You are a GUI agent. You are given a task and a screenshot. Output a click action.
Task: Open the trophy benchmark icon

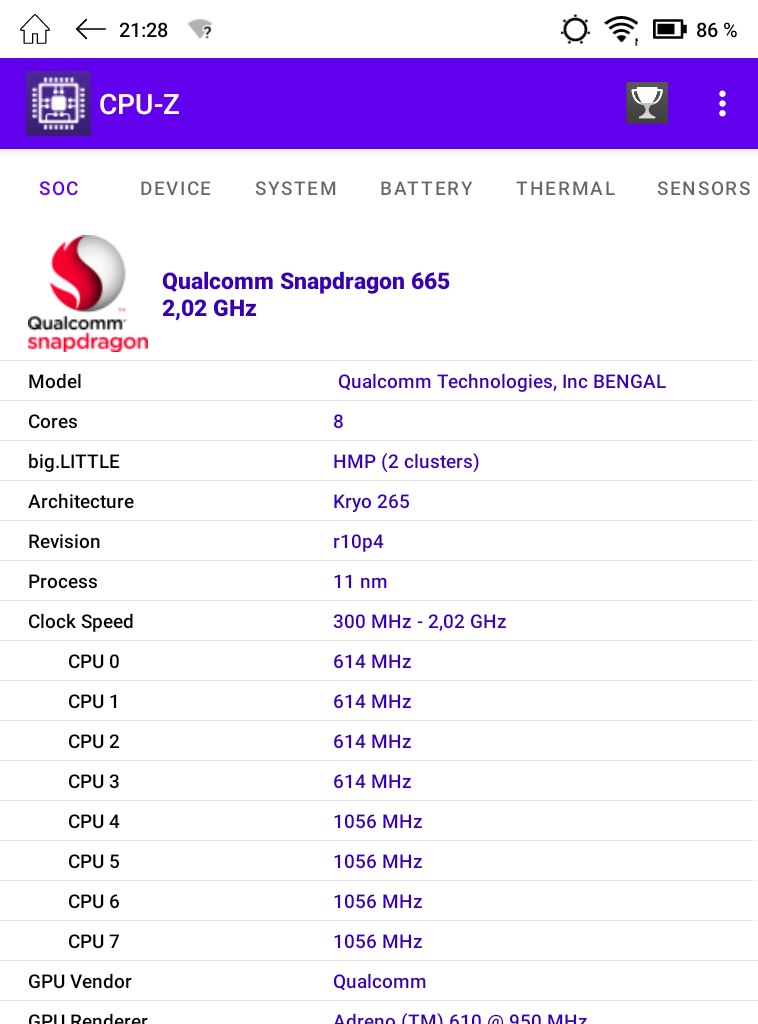(x=647, y=103)
